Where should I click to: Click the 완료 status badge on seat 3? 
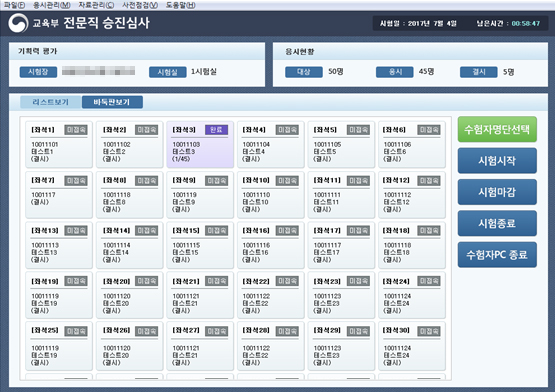click(x=216, y=130)
